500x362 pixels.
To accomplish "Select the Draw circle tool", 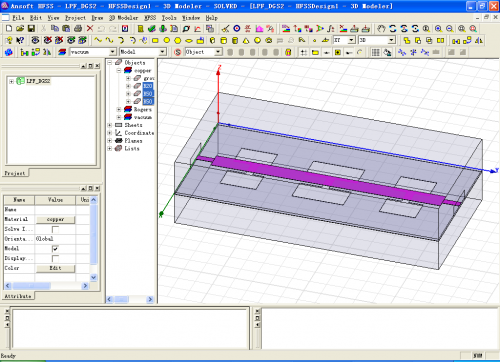I will click(x=166, y=40).
